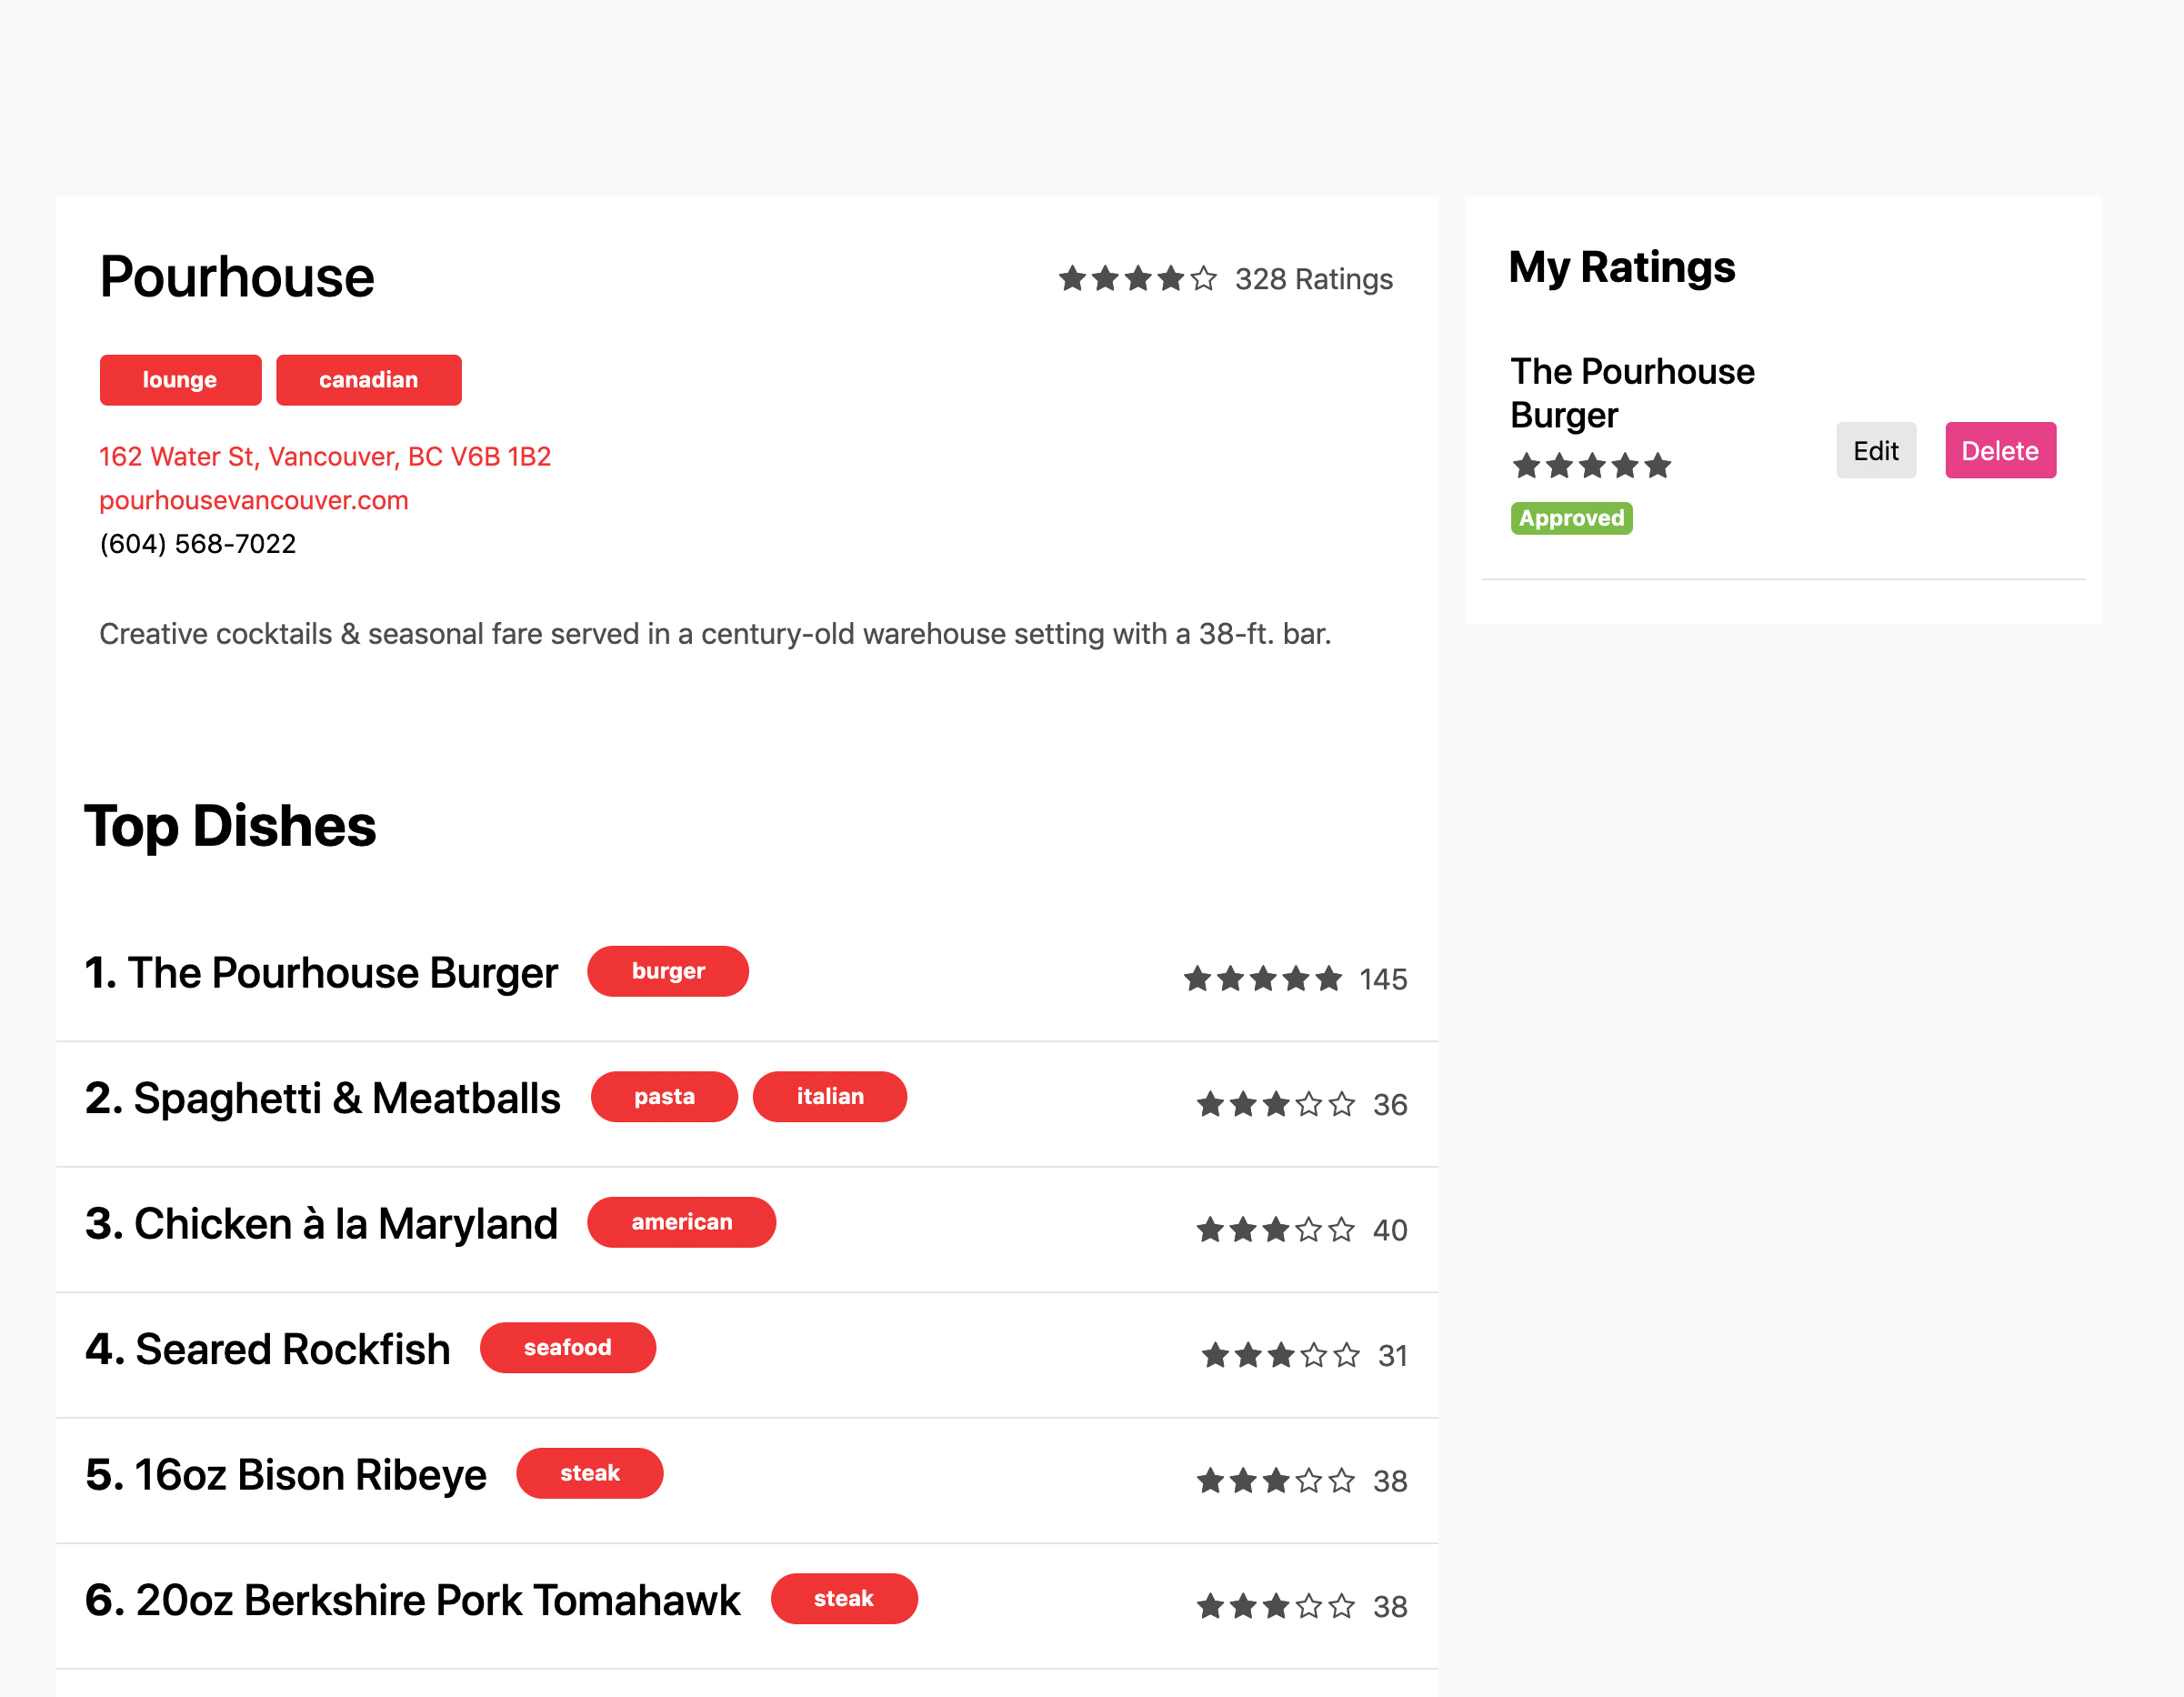Screen dimensions: 2184x1697
Task: Select the canadian tag
Action: click(368, 380)
